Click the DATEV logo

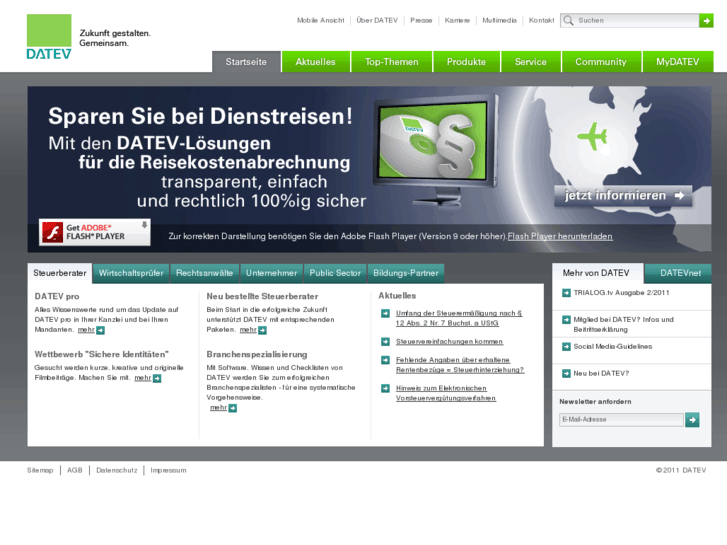(49, 37)
